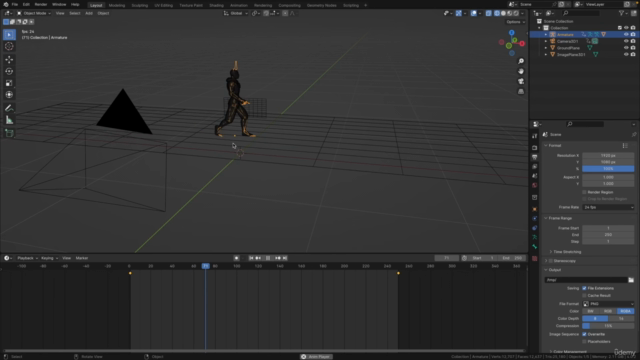This screenshot has width=640, height=360.
Task: Click the viewport pan hand icon
Action: (x=521, y=71)
